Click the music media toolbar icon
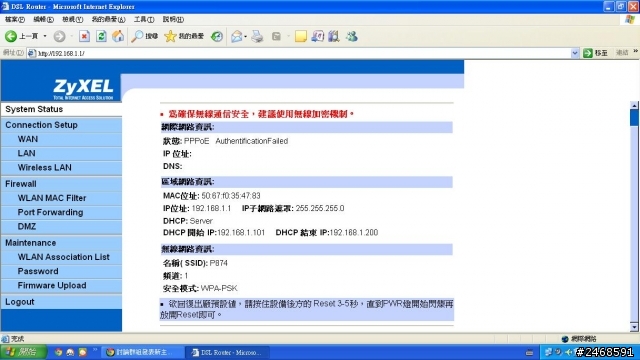The width and height of the screenshot is (640, 360). click(x=317, y=36)
